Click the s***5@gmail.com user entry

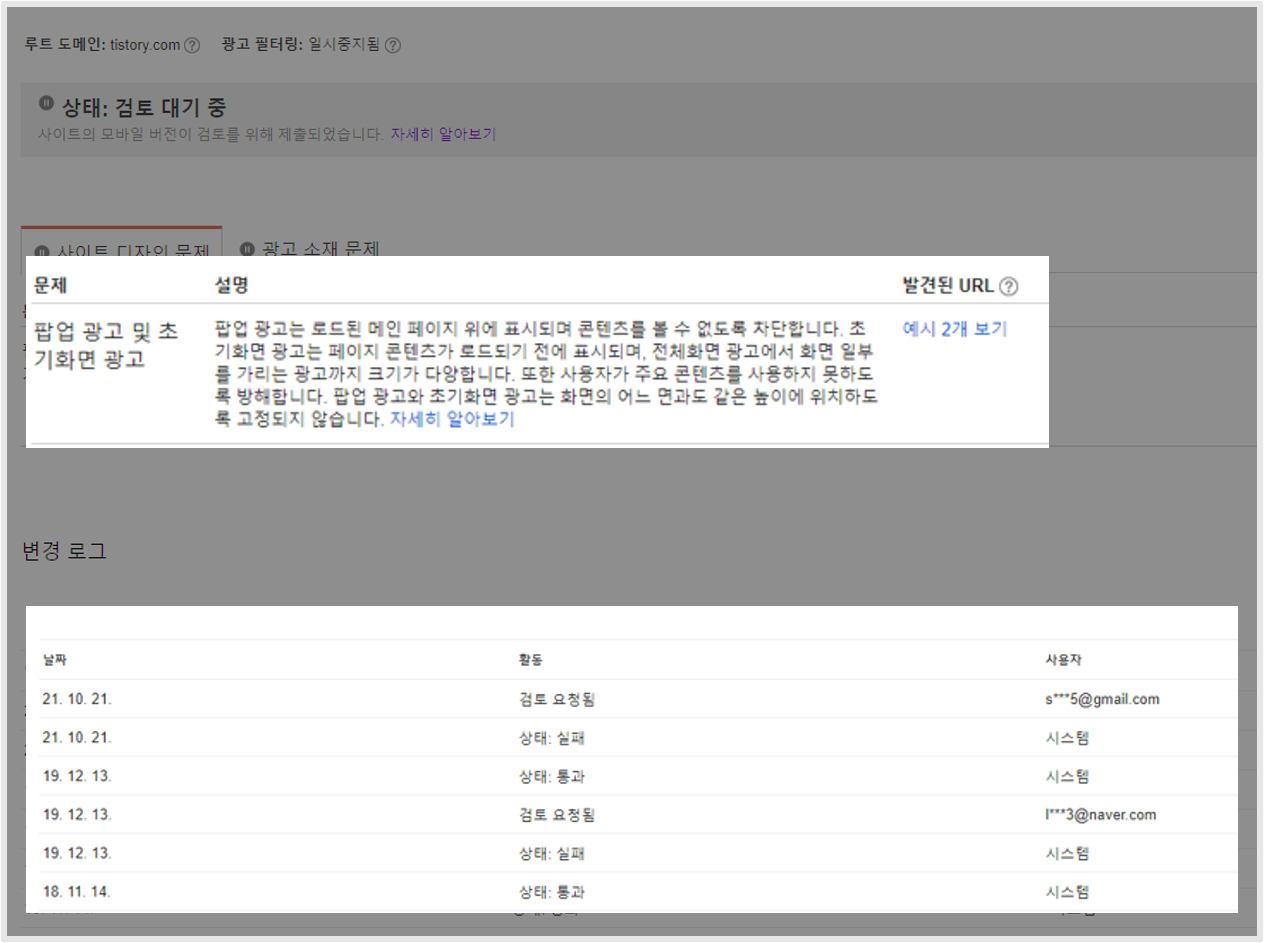[x=1103, y=698]
